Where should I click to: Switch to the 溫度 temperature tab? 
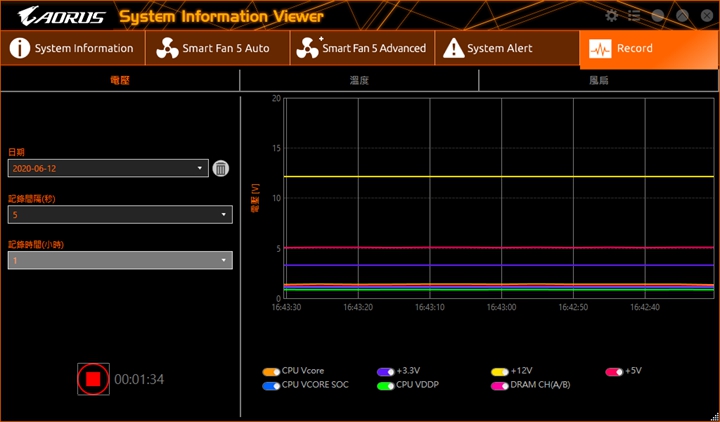(x=359, y=80)
